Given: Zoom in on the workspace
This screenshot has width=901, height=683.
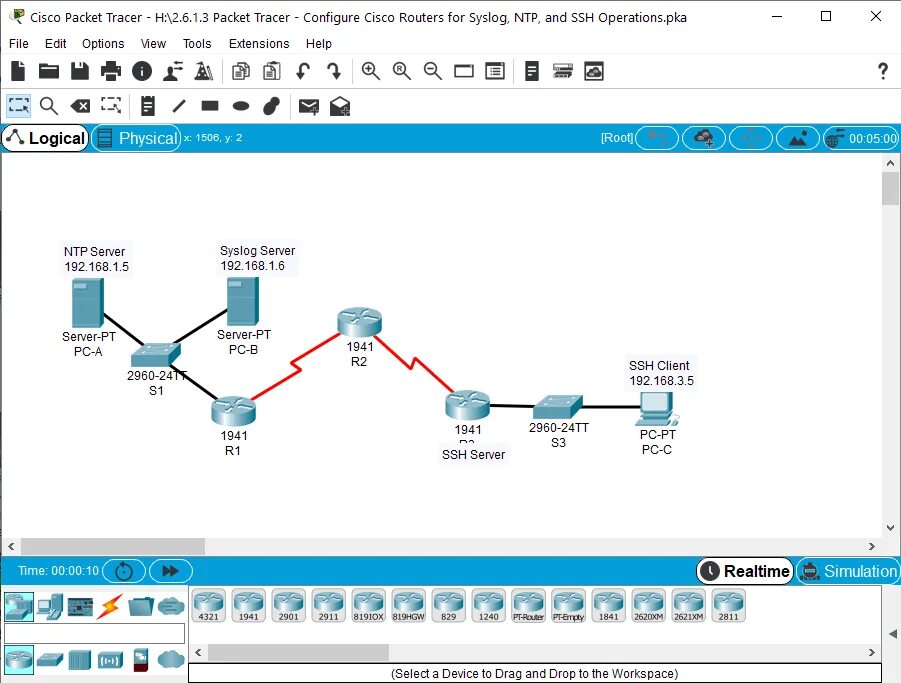Looking at the screenshot, I should [x=371, y=71].
